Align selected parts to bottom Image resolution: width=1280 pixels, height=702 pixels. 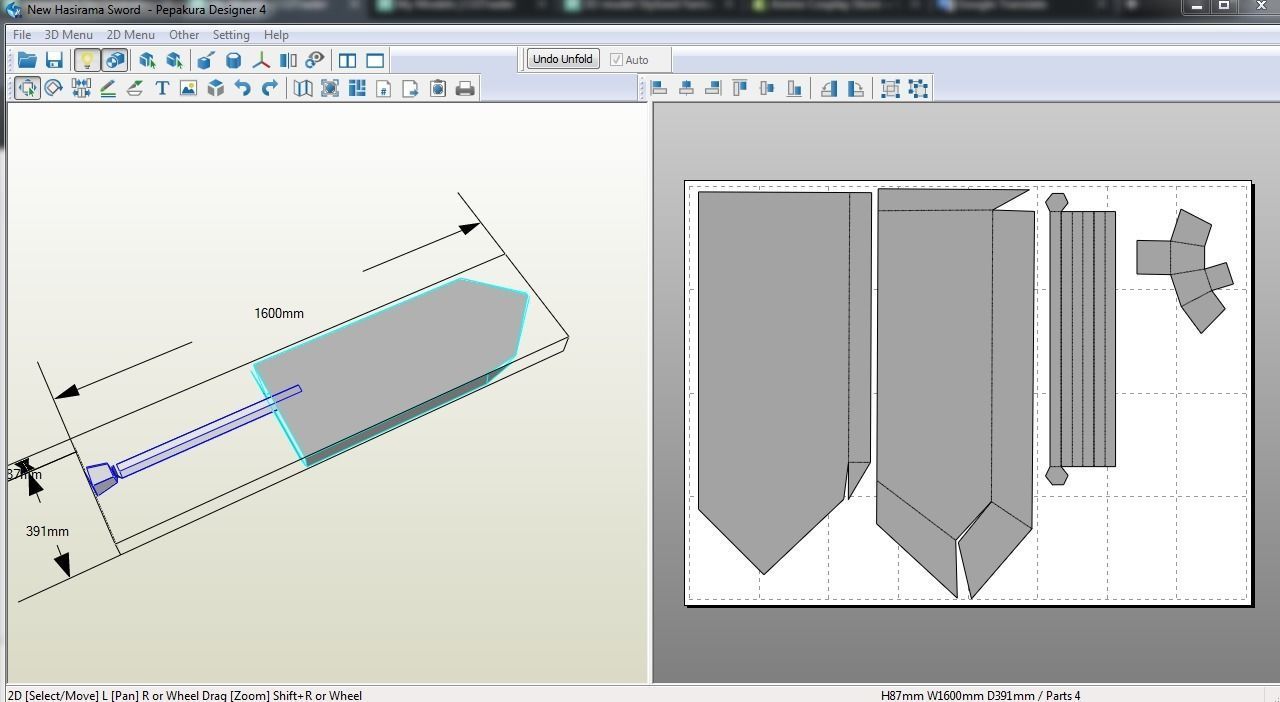tap(794, 88)
